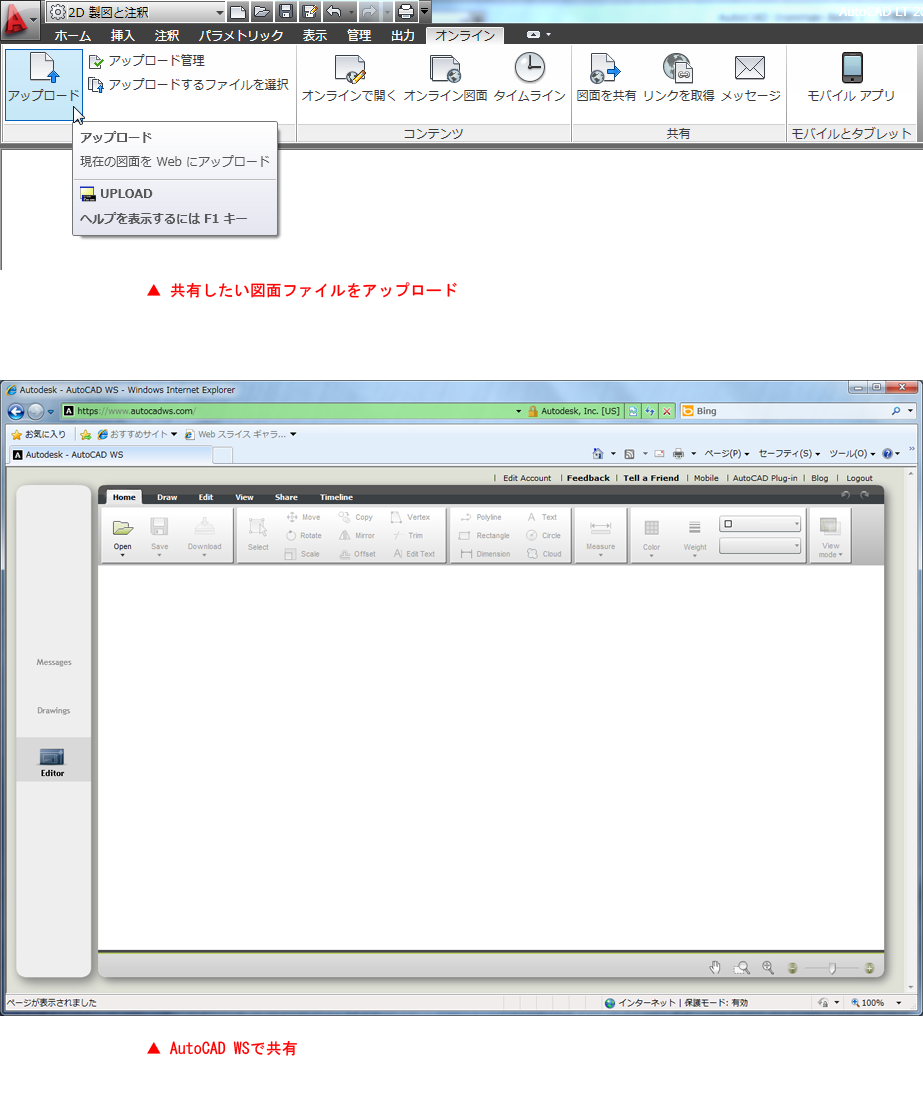Viewport: 923px width, 1094px height.
Task: Click the Logout link
Action: (859, 478)
